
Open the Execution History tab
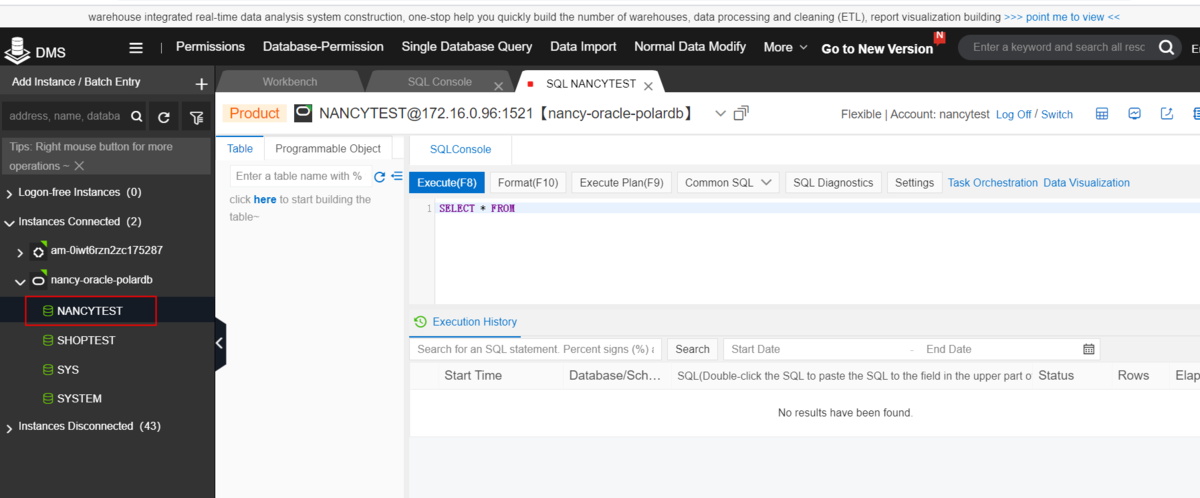click(474, 322)
